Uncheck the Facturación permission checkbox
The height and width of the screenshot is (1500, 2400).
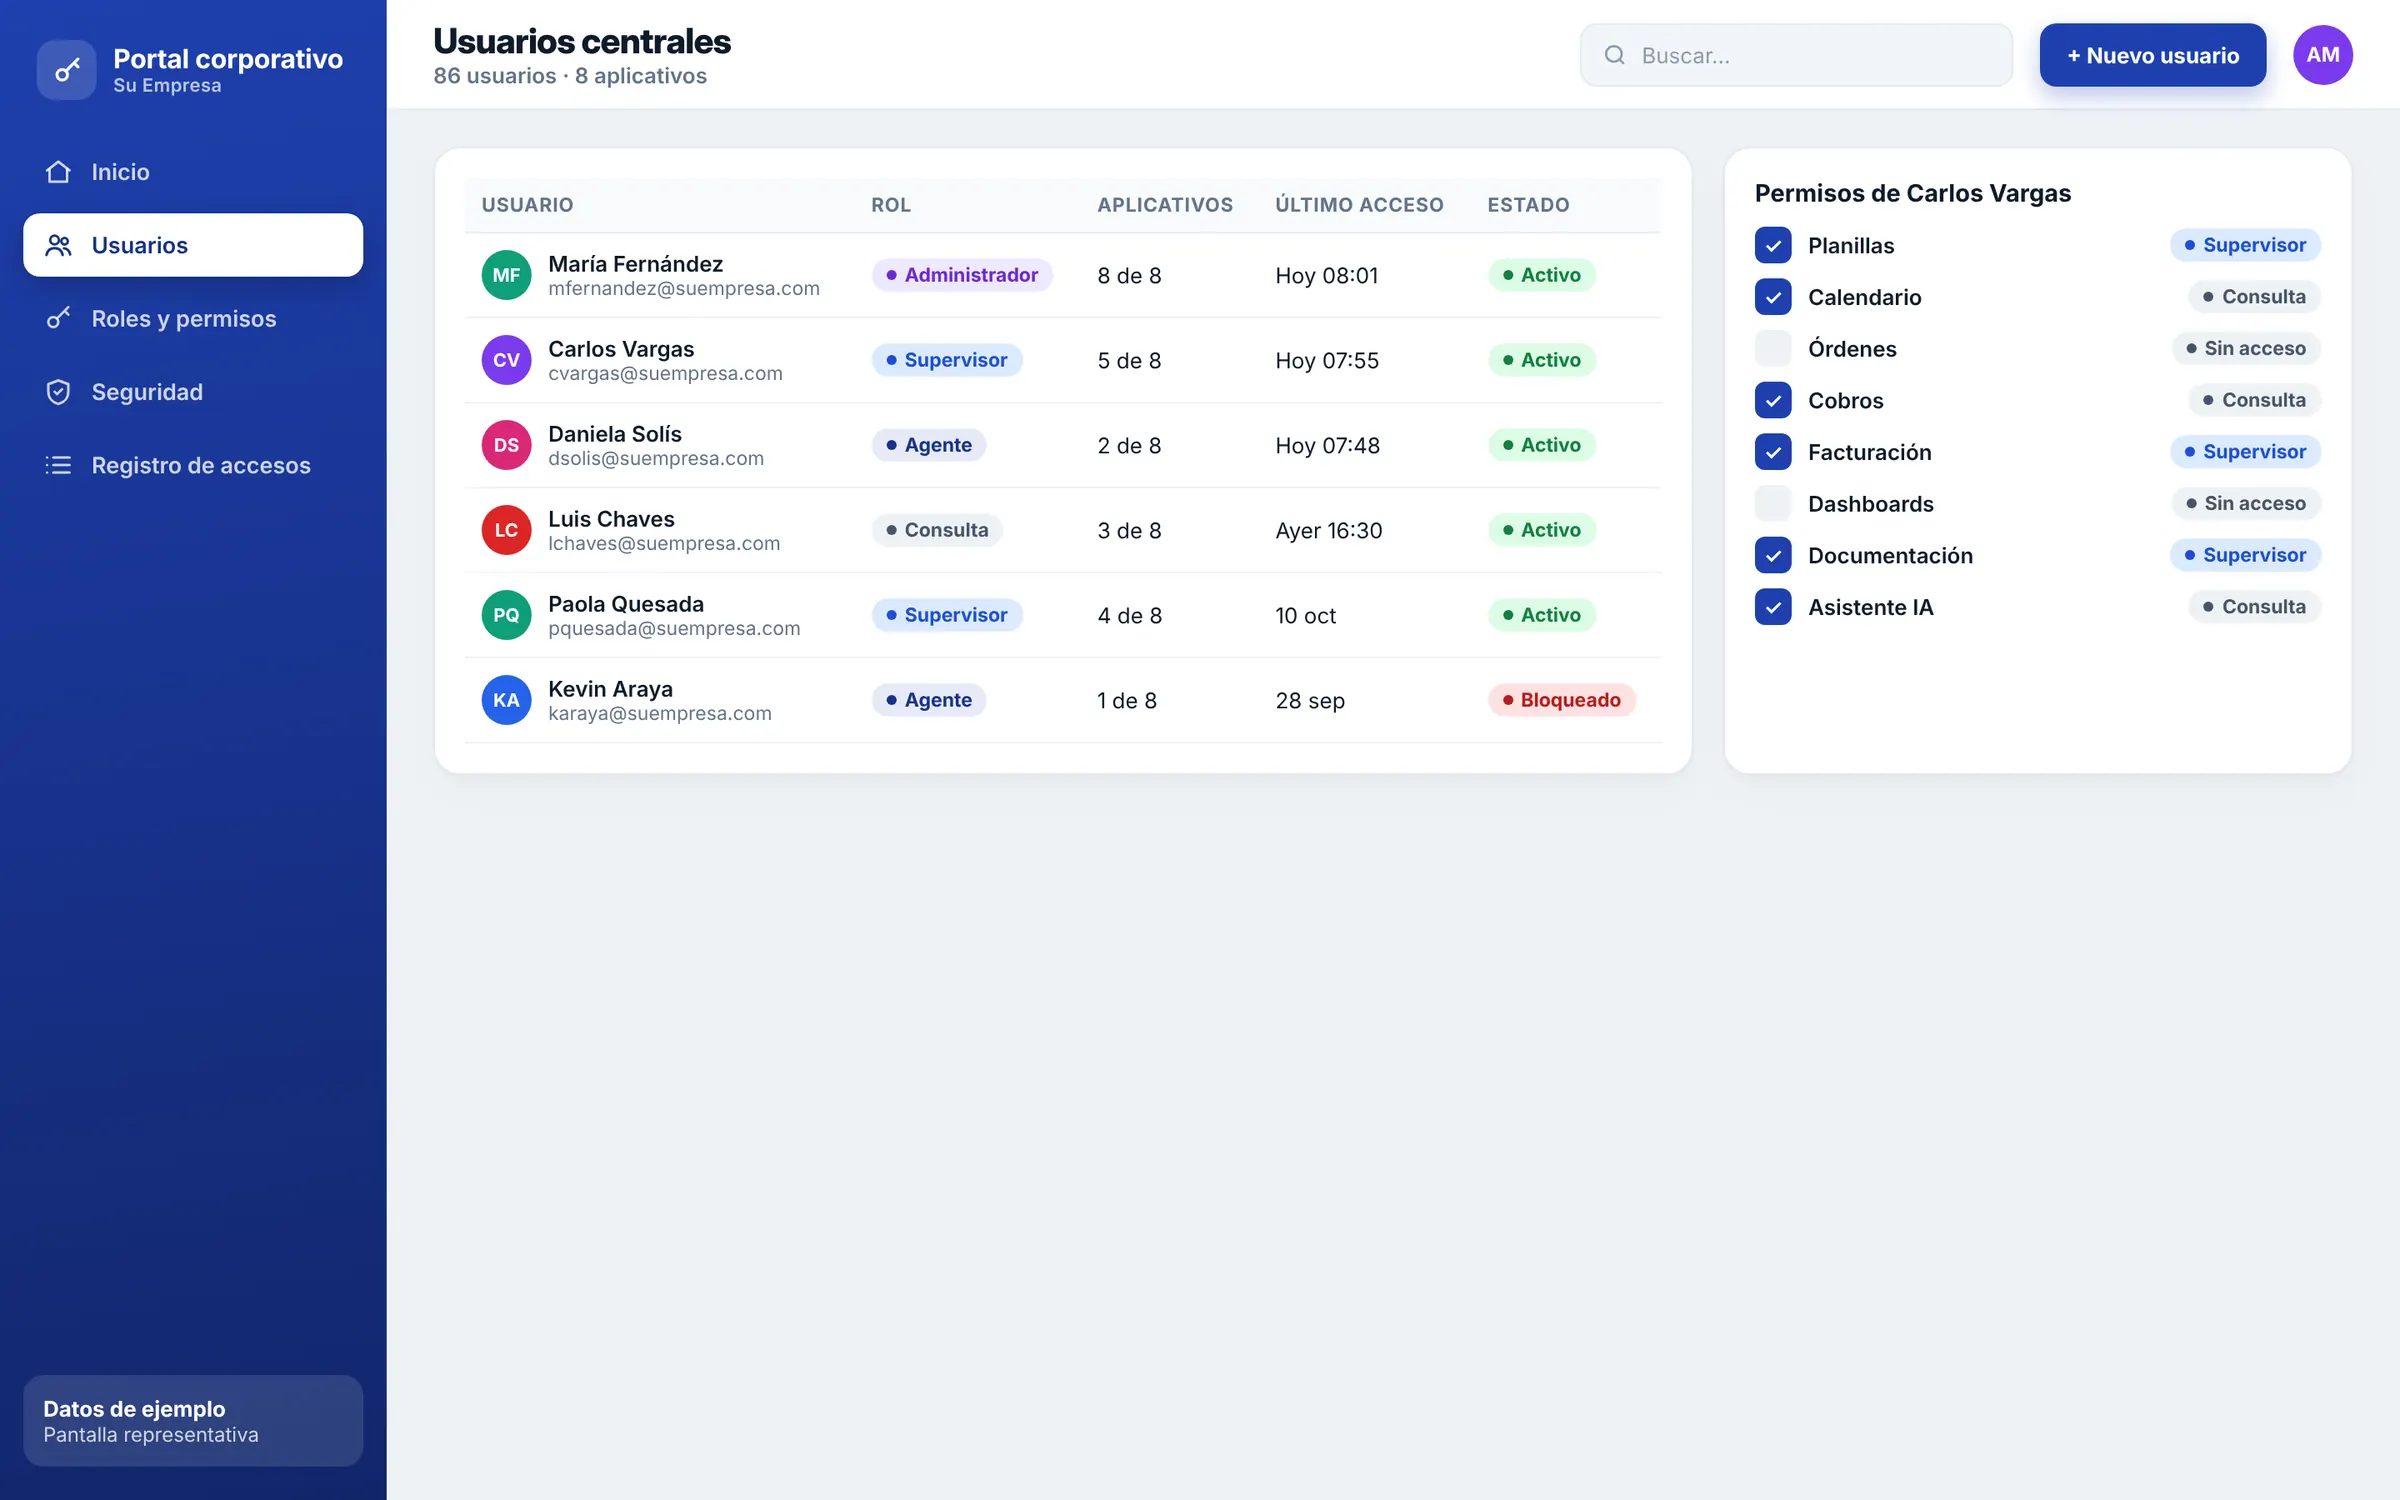pos(1773,452)
